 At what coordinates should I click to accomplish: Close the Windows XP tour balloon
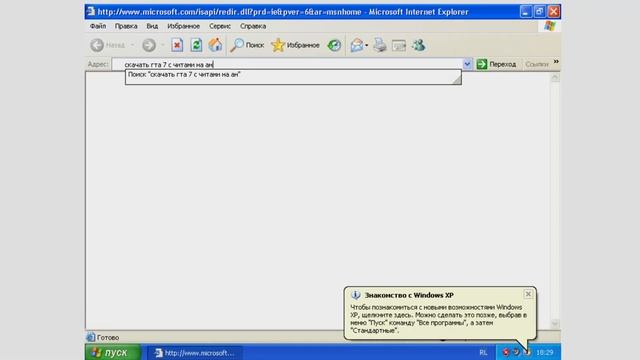[528, 294]
